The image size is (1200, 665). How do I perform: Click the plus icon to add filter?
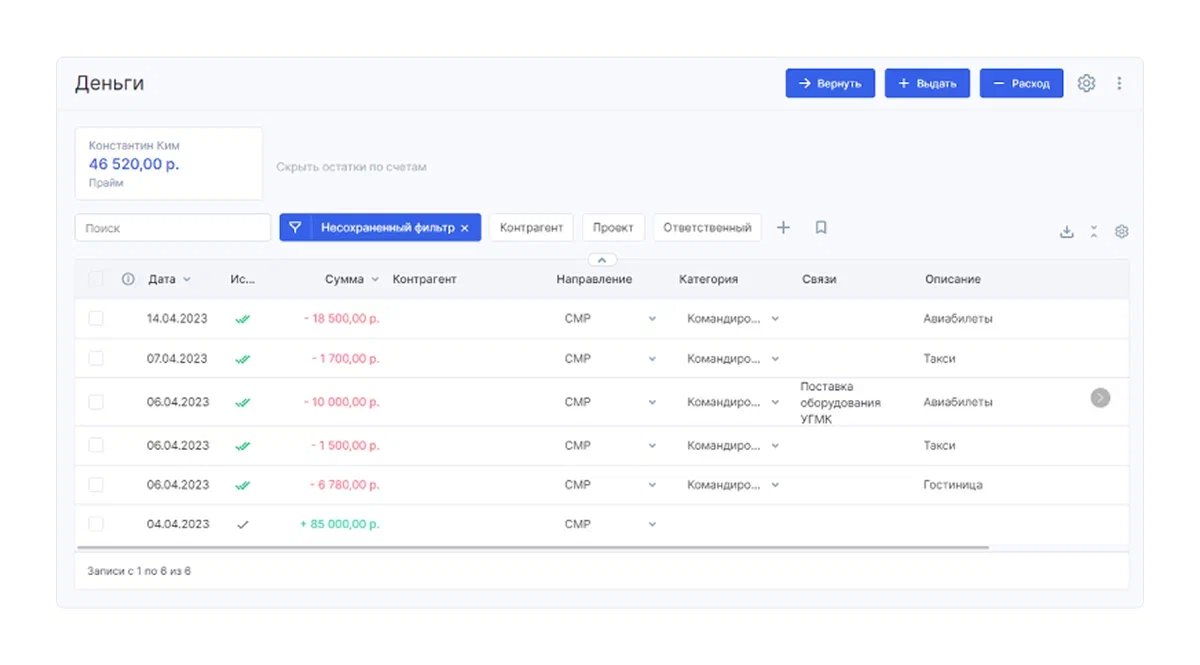coord(783,228)
